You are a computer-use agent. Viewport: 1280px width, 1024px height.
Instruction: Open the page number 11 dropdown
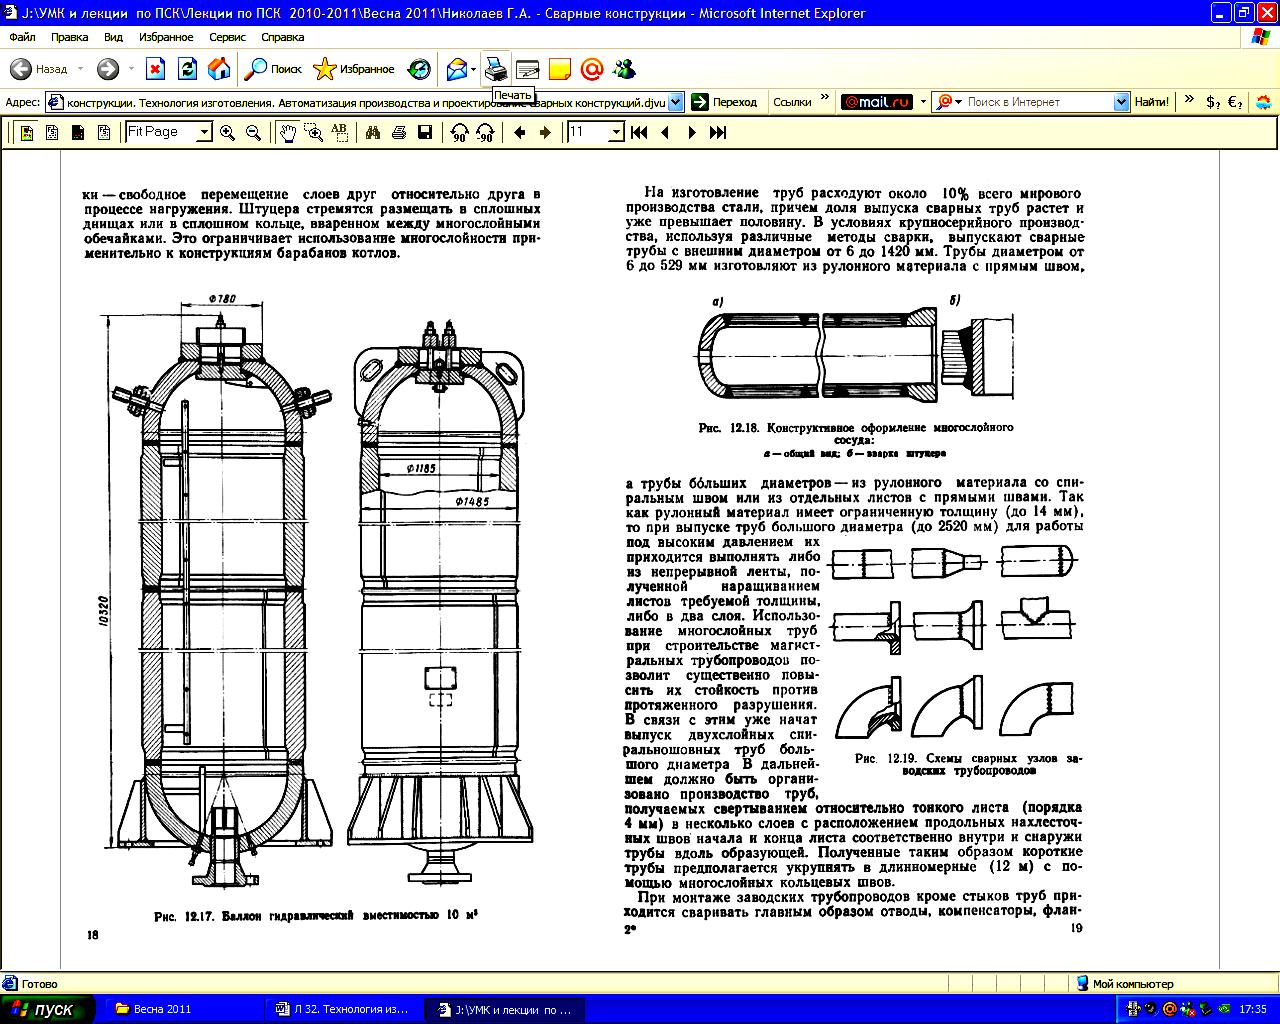pyautogui.click(x=616, y=132)
